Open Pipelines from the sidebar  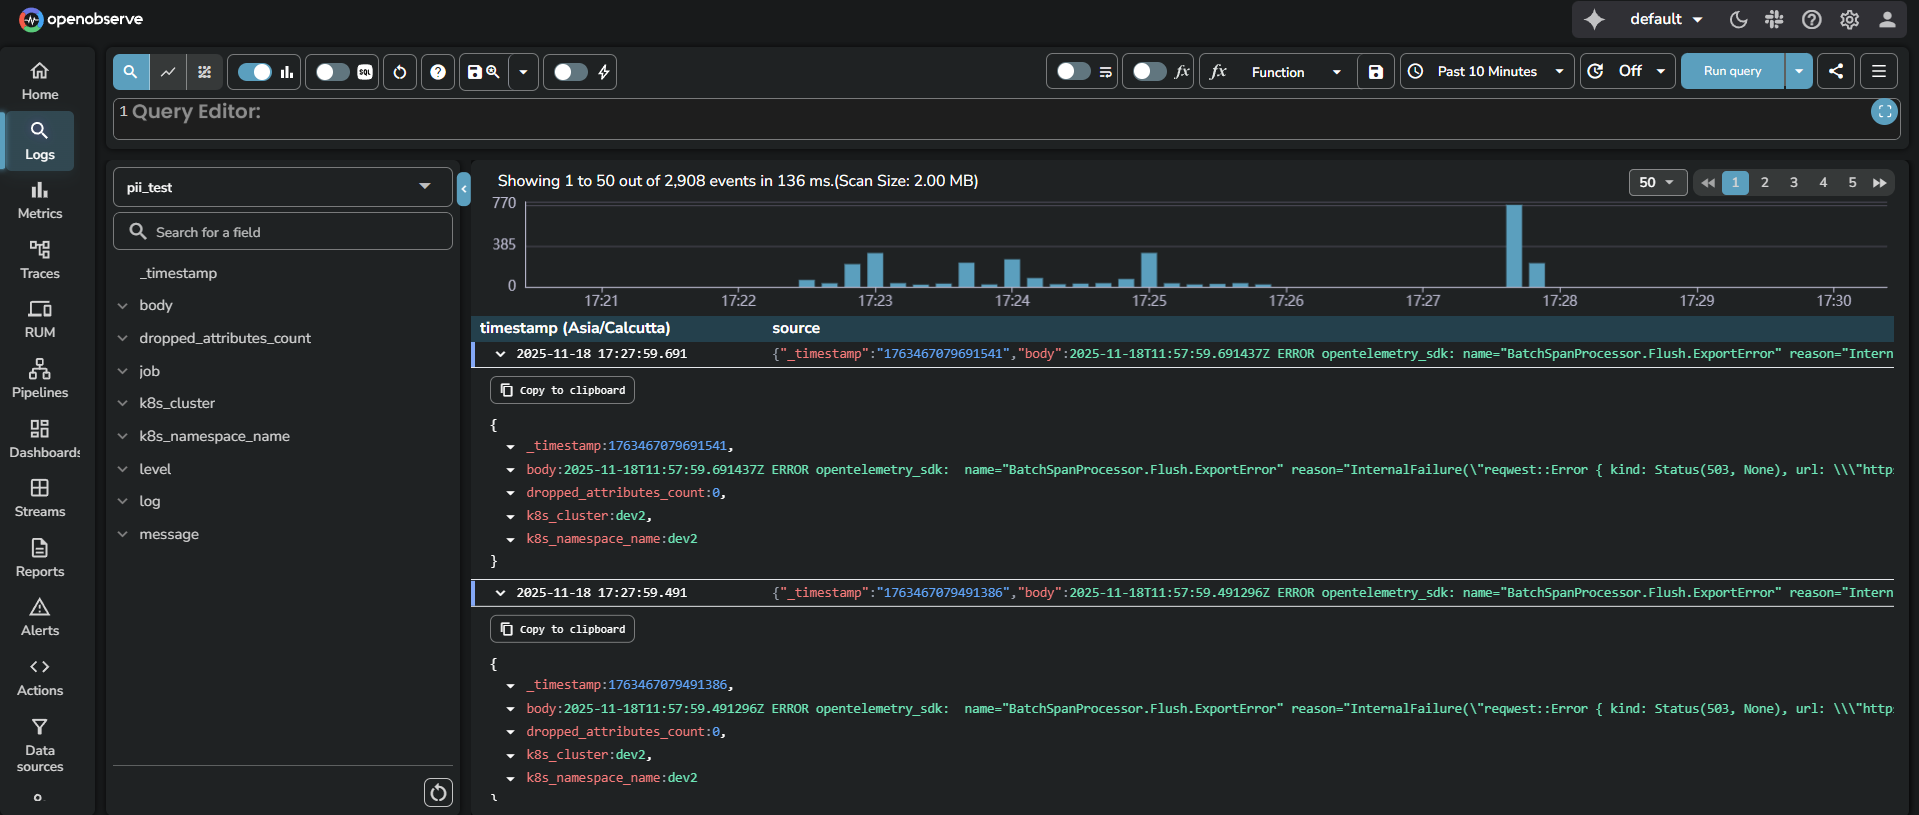click(40, 379)
